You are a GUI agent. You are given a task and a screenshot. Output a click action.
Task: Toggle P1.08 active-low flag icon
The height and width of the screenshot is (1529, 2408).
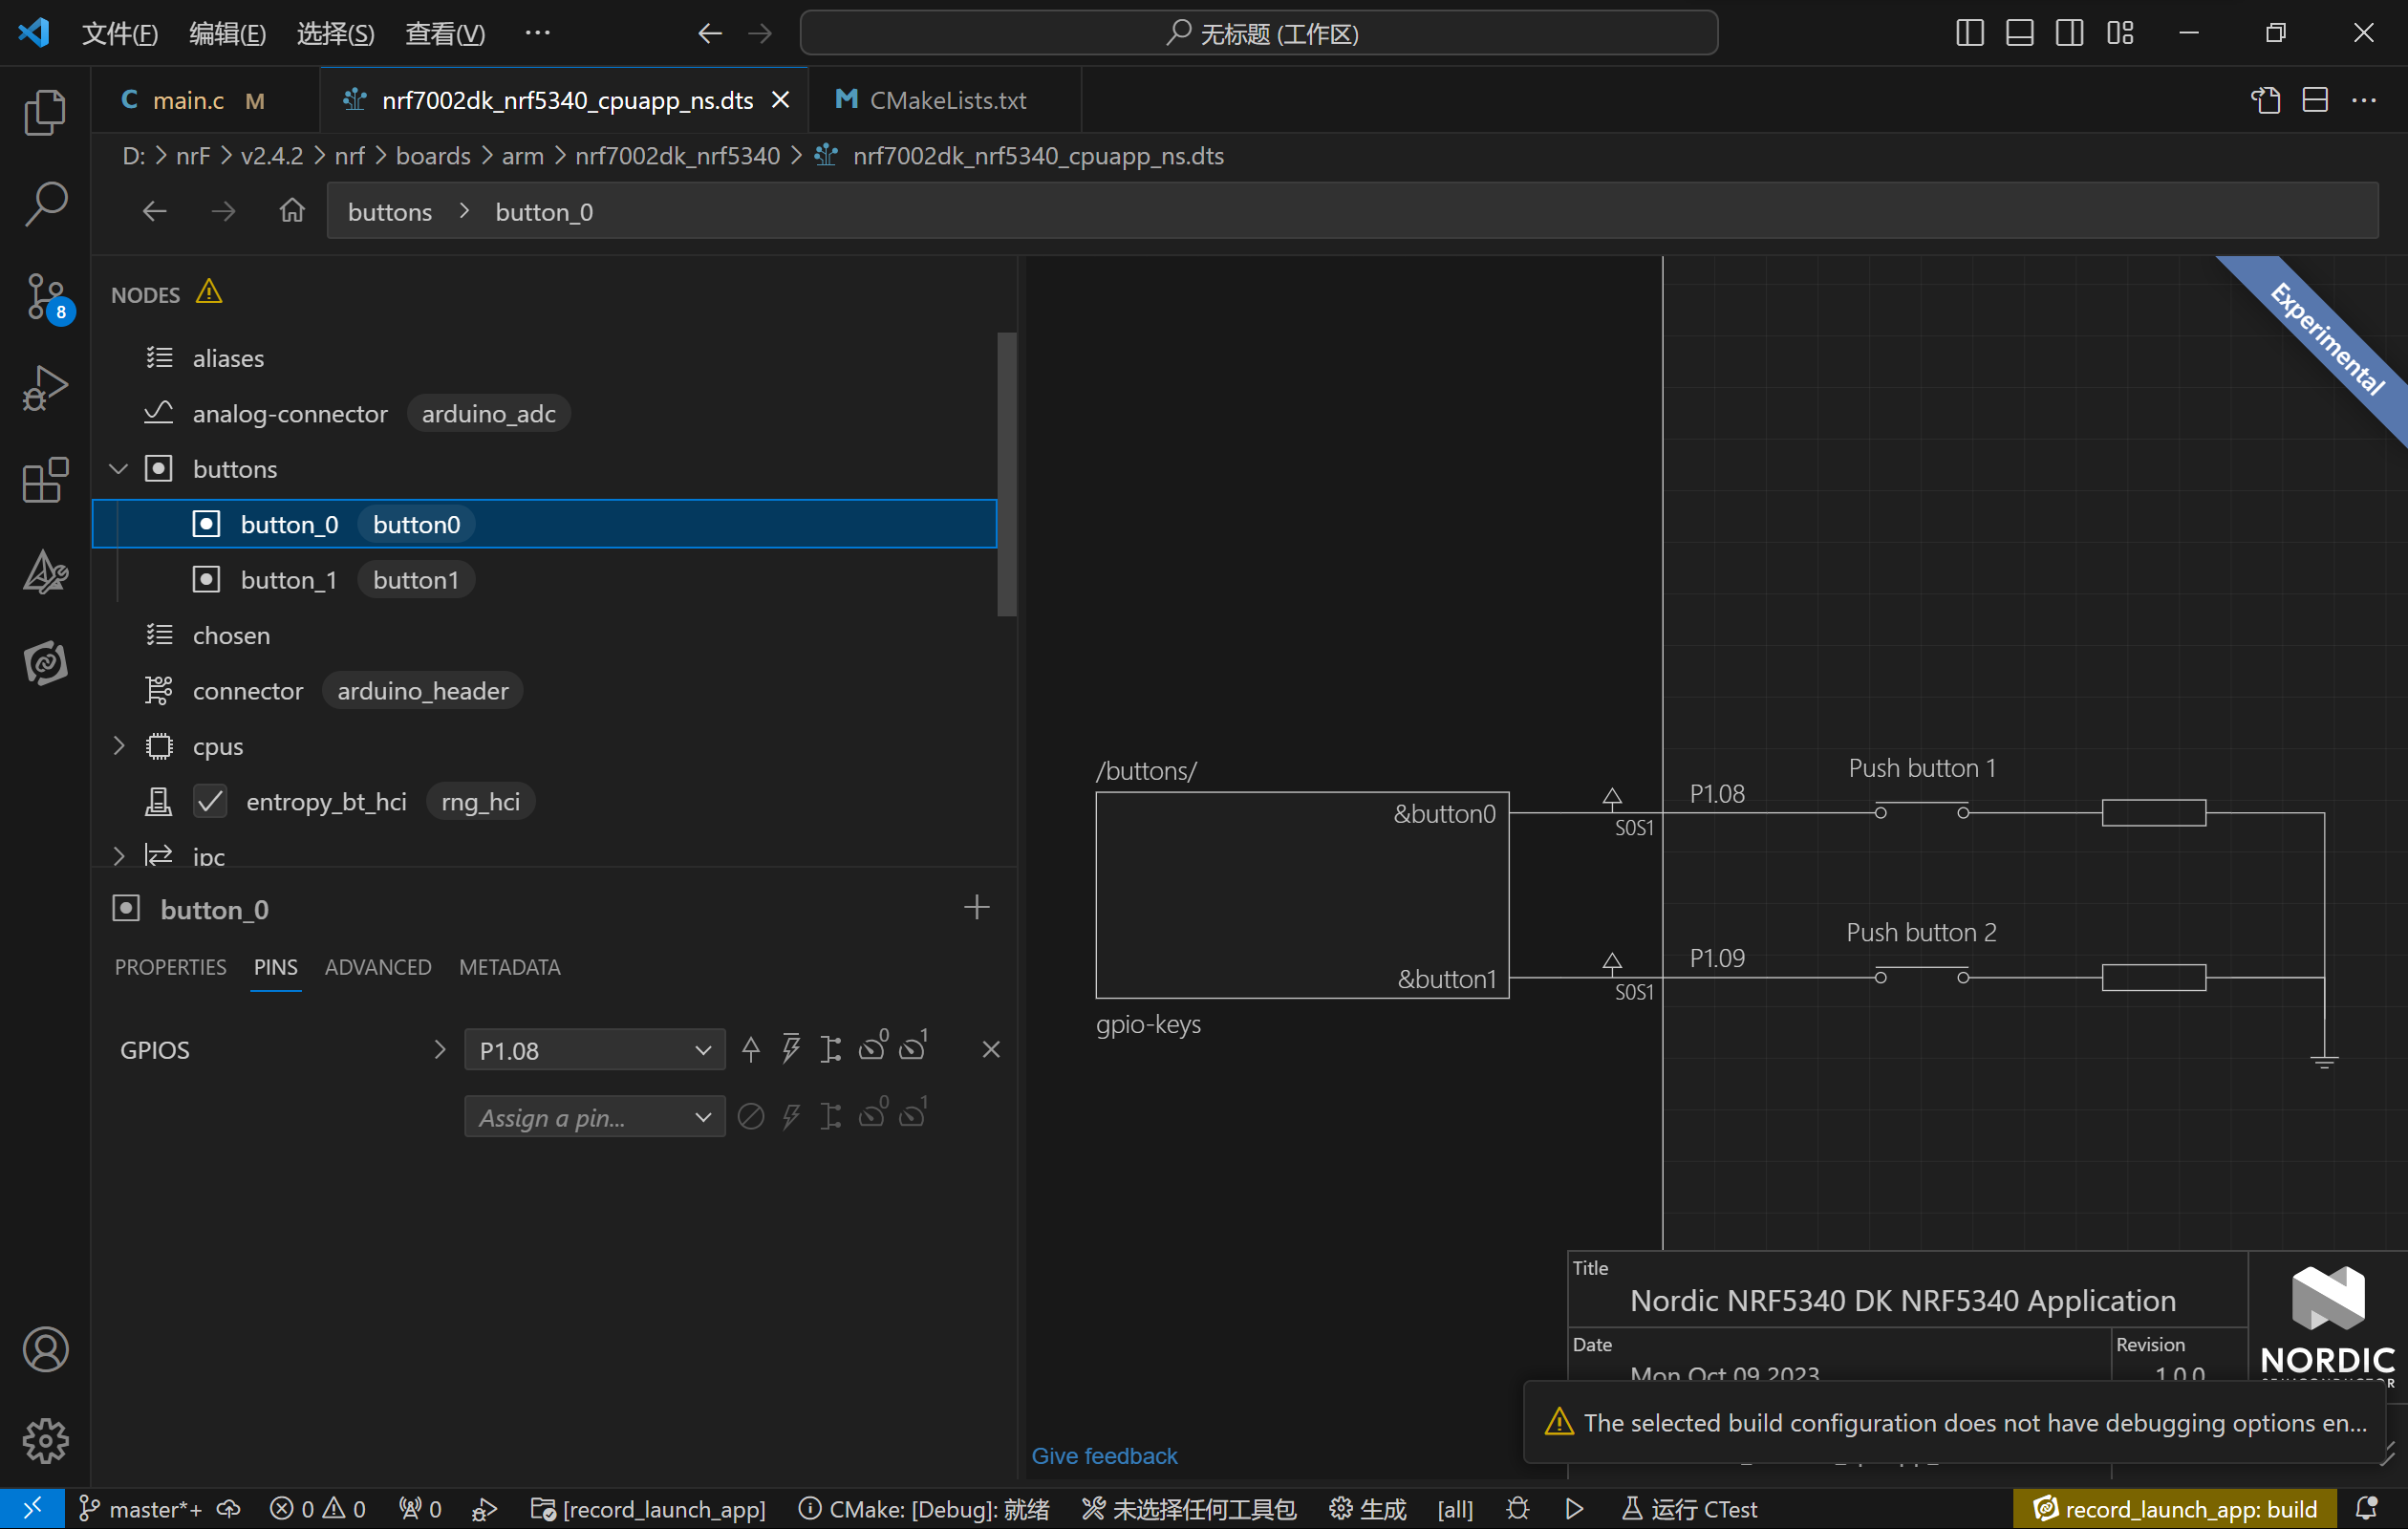pos(791,1050)
